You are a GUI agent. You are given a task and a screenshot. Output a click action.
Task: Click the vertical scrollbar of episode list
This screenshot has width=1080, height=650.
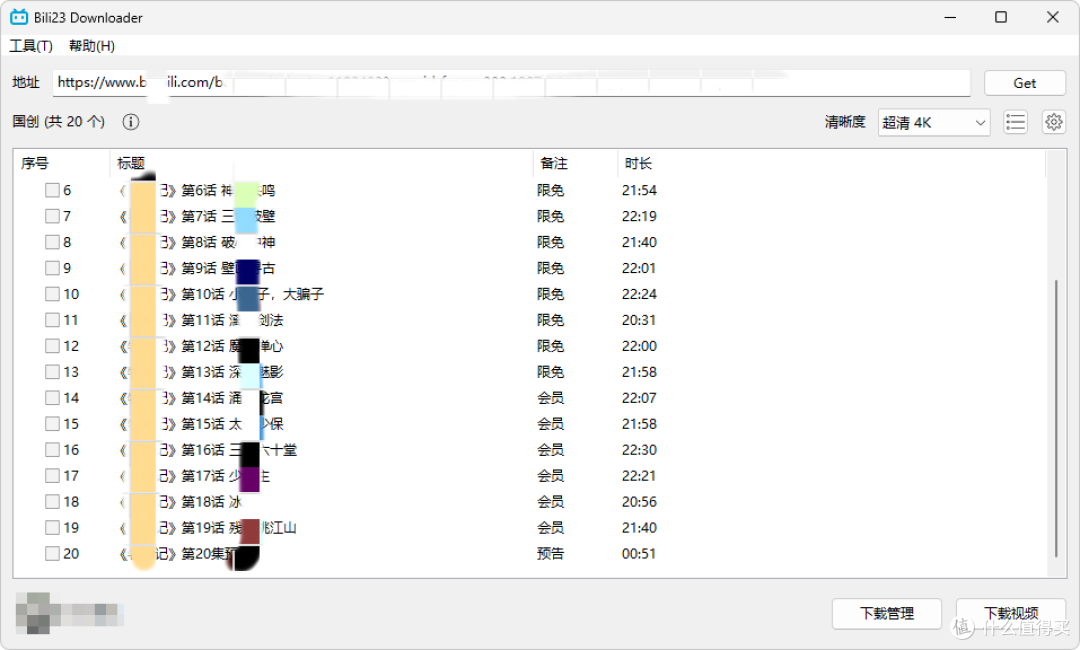point(1055,419)
